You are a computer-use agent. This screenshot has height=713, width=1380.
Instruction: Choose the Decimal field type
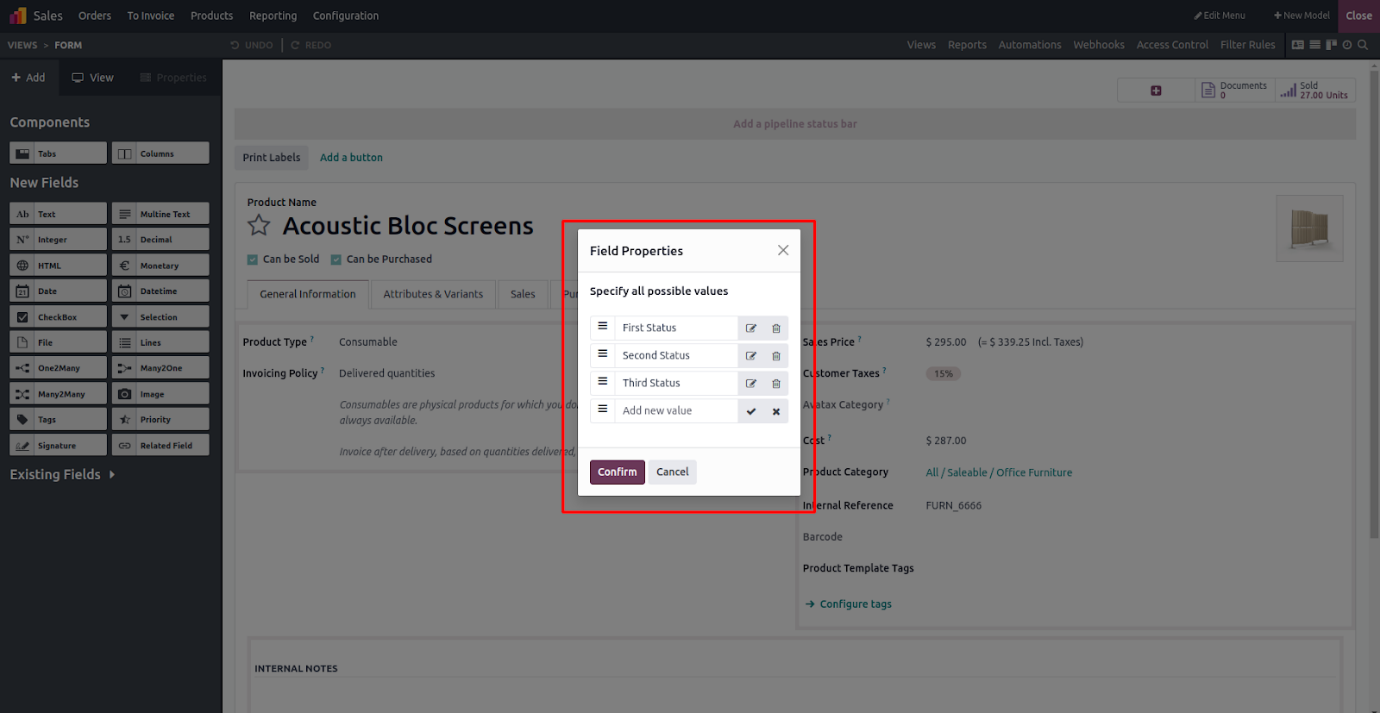(x=160, y=240)
